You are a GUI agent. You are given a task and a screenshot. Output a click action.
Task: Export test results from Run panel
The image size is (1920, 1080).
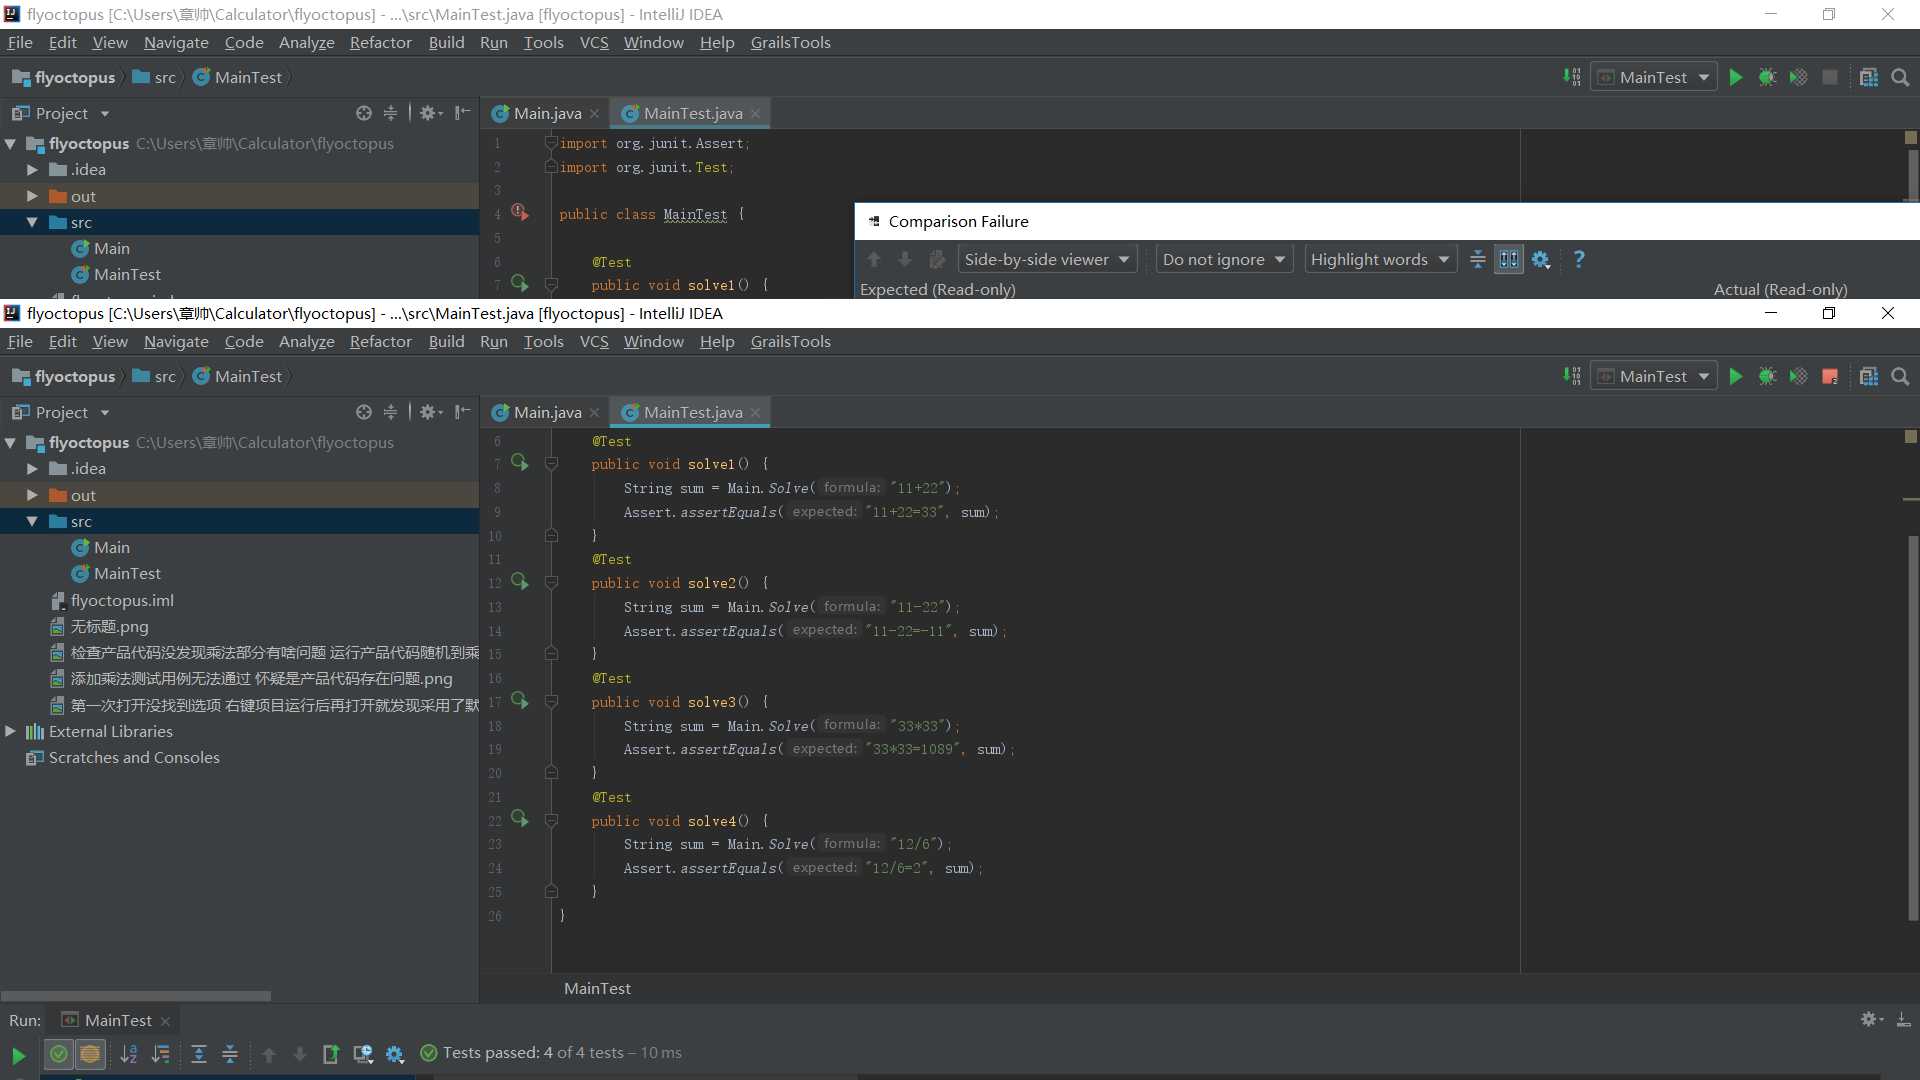coord(331,1054)
